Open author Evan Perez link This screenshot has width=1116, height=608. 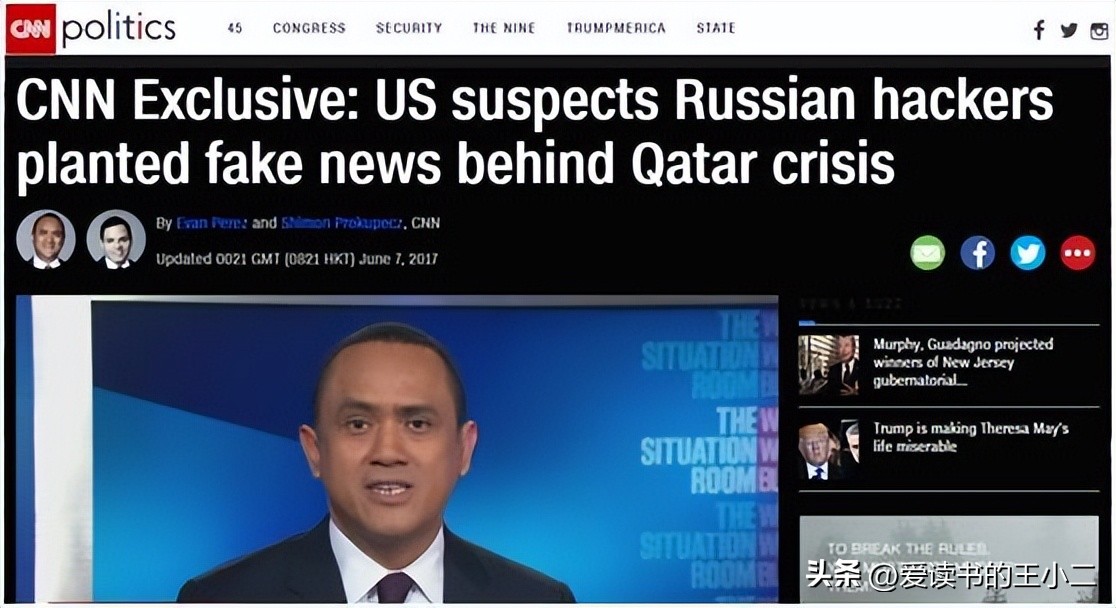tap(211, 223)
